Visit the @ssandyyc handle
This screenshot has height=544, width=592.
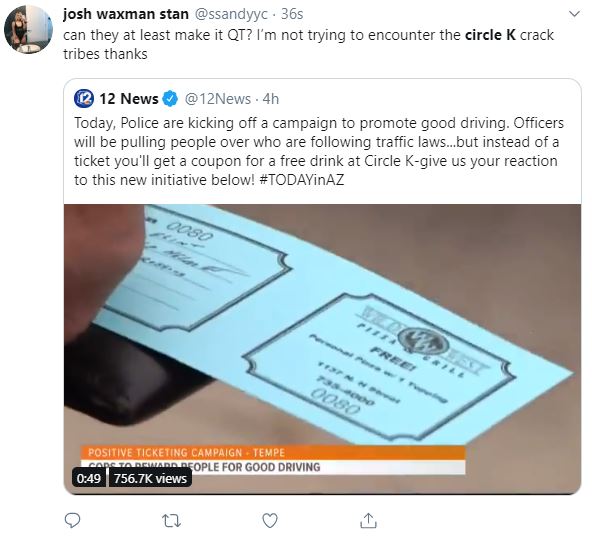[x=231, y=14]
